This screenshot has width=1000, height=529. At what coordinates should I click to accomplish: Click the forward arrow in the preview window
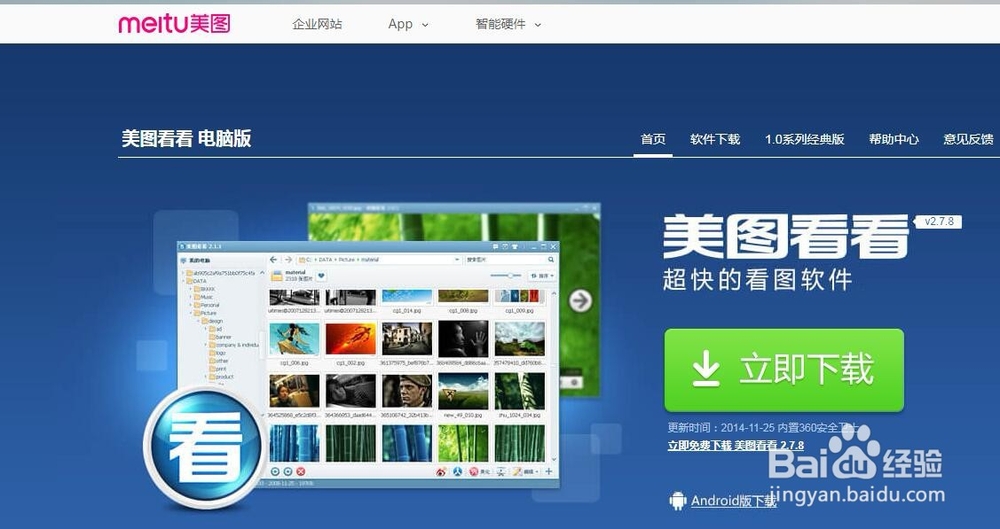coord(288,260)
